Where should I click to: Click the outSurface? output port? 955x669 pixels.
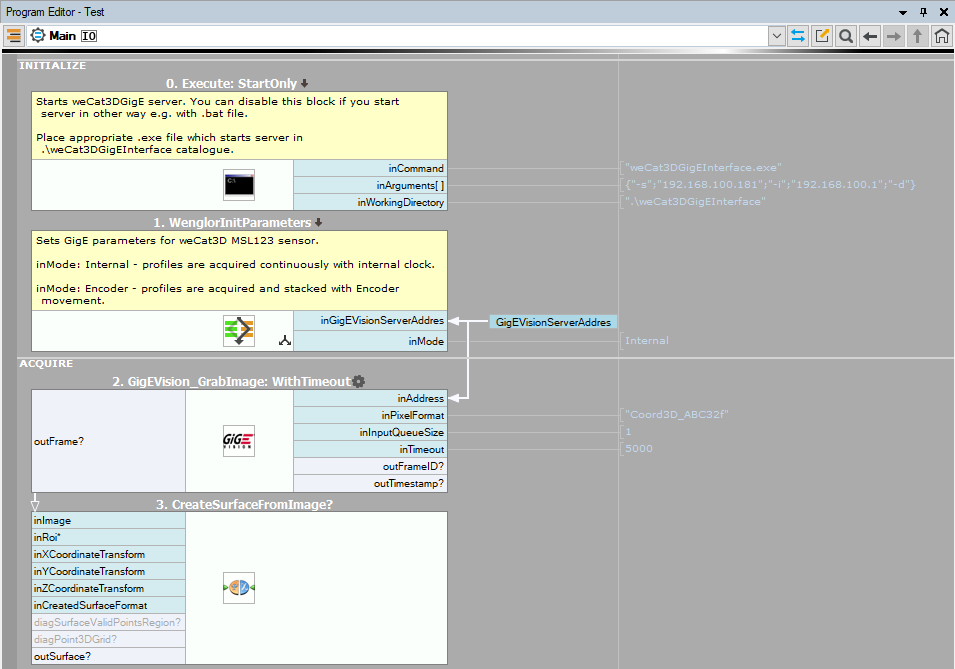tap(108, 656)
